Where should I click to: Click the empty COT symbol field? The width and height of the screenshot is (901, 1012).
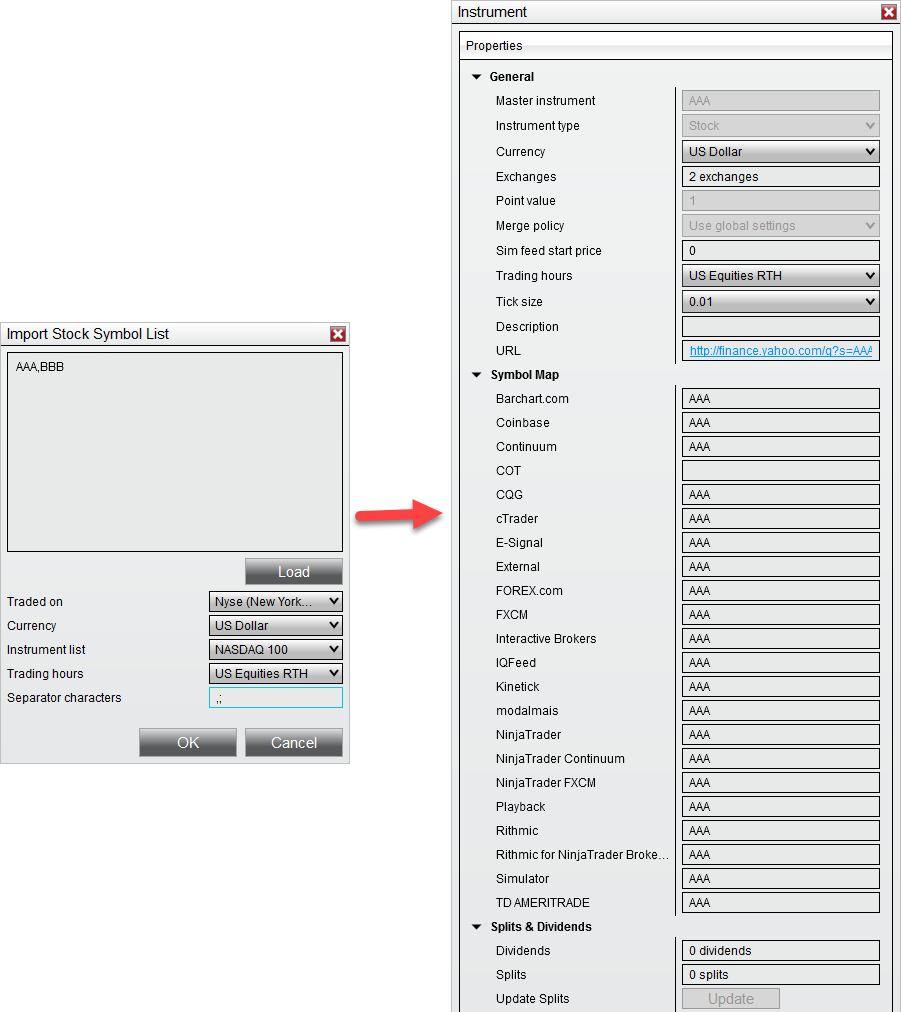coord(780,471)
